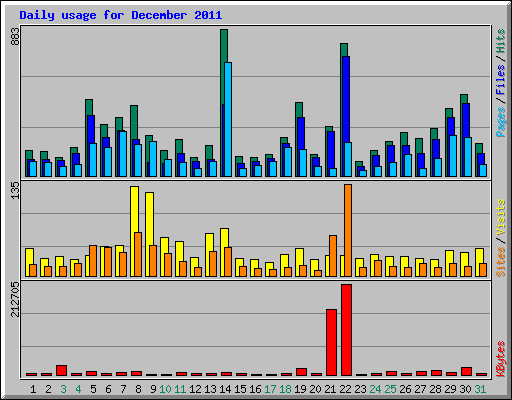Image resolution: width=512 pixels, height=400 pixels.
Task: Click day label 19 on the x-axis
Action: tap(300, 389)
